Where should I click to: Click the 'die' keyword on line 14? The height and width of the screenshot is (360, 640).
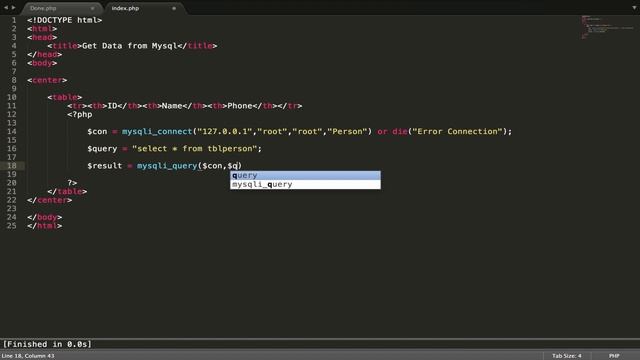[400, 131]
